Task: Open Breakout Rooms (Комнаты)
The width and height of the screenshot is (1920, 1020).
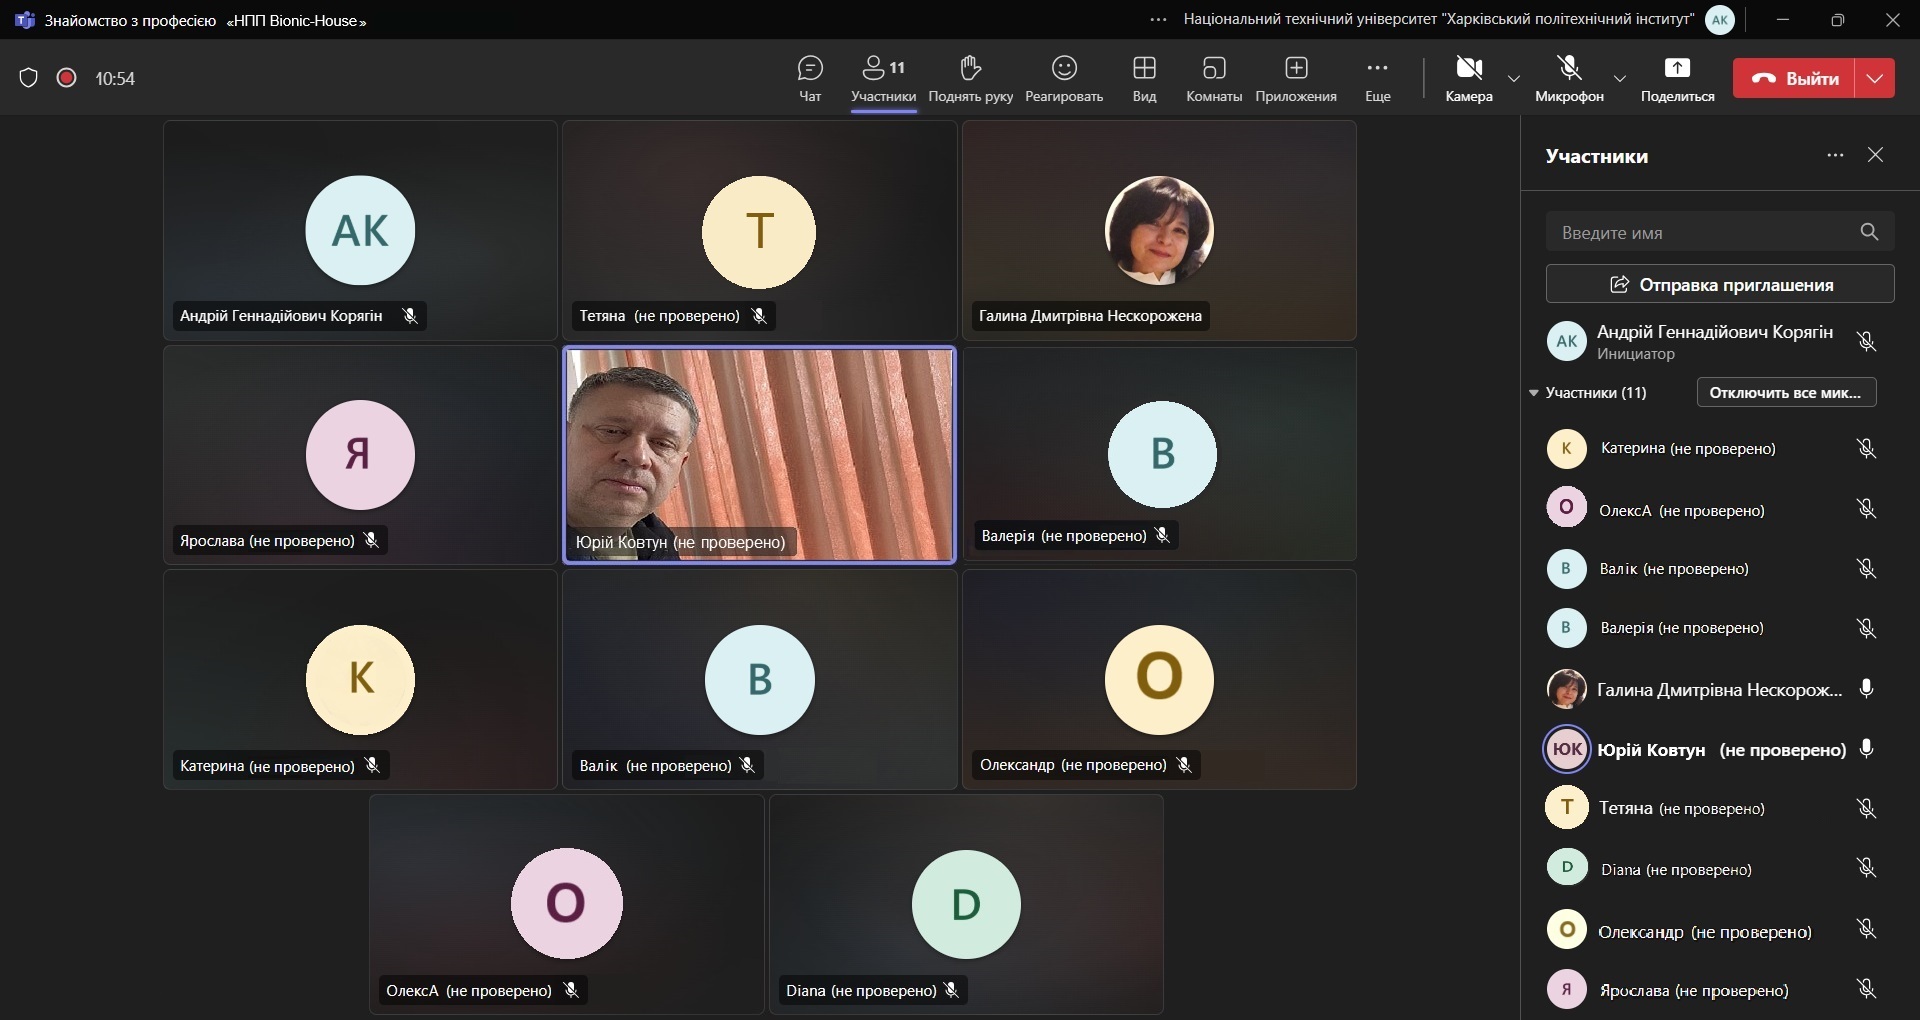Action: (1214, 78)
